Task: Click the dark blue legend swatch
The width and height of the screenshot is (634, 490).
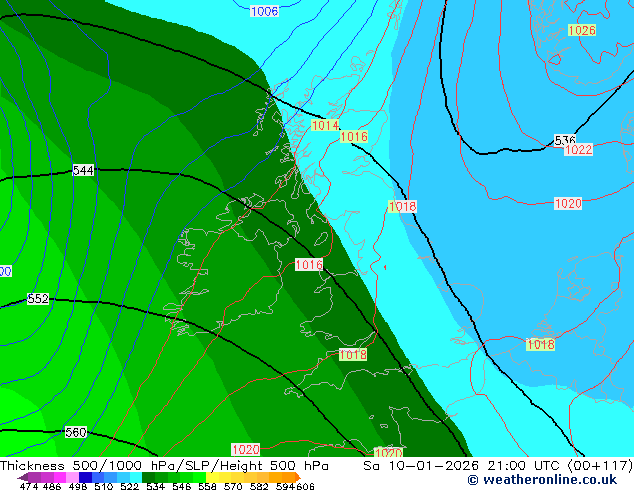Action: 85,477
